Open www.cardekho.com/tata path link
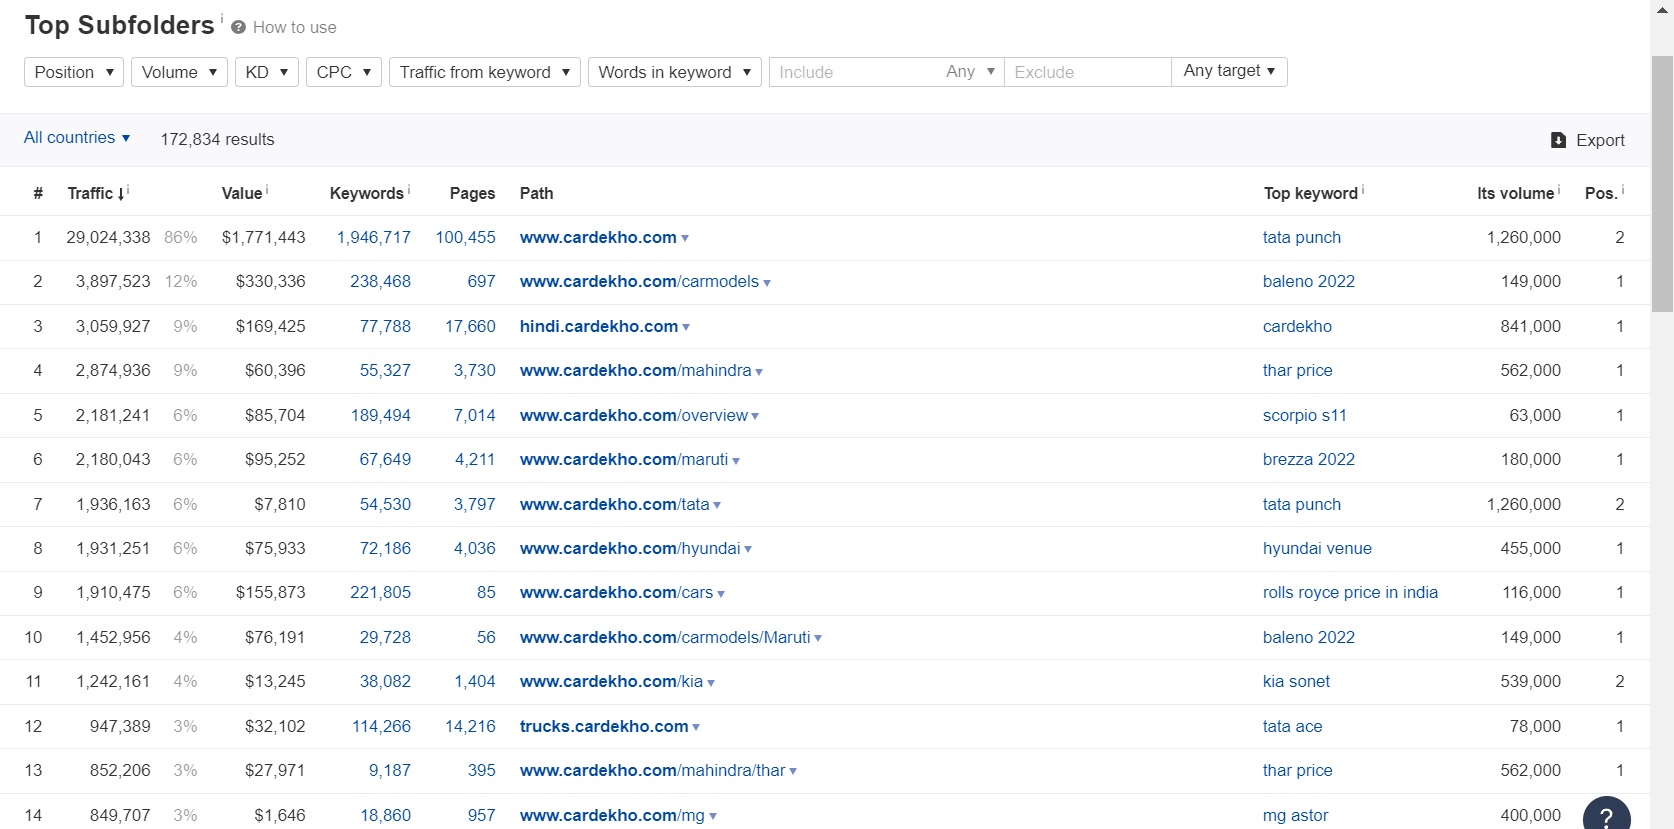Viewport: 1674px width, 829px height. (615, 504)
